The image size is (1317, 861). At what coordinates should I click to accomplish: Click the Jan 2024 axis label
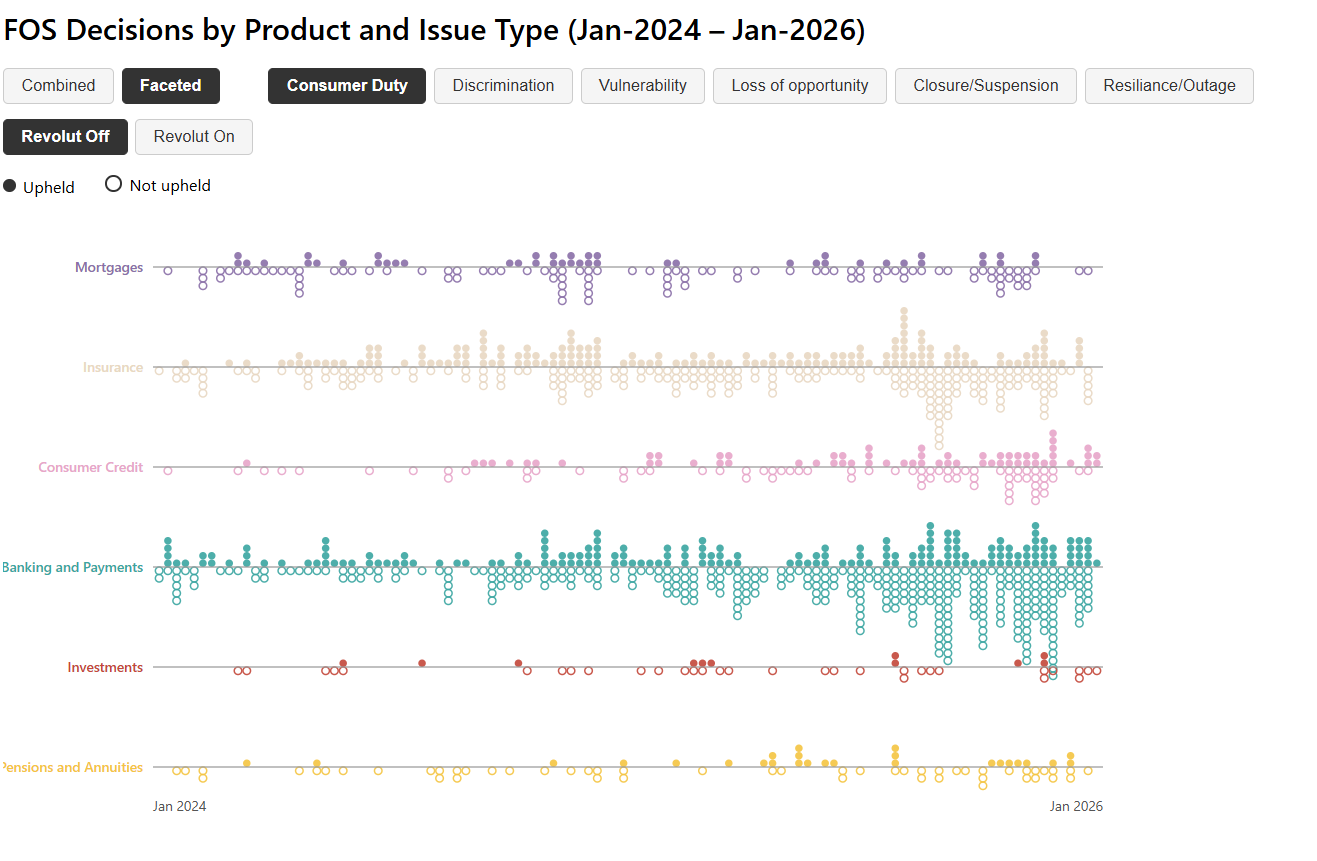[x=180, y=806]
